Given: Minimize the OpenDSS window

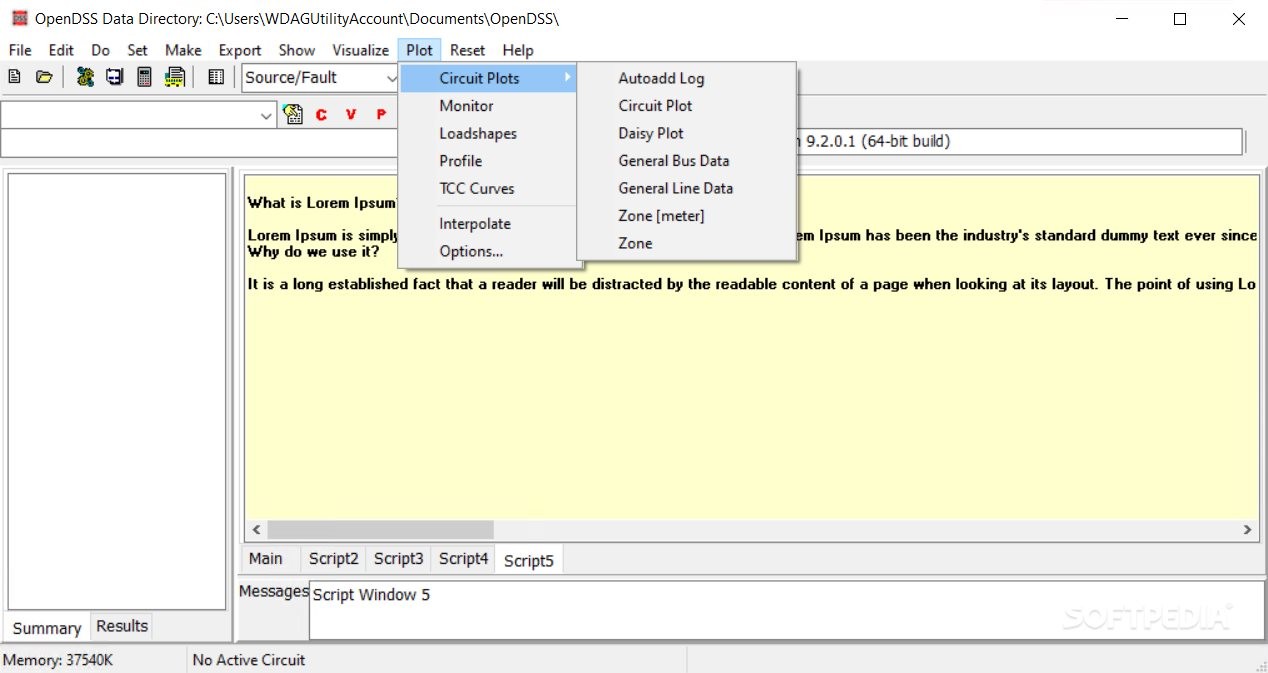Looking at the screenshot, I should click(1121, 19).
